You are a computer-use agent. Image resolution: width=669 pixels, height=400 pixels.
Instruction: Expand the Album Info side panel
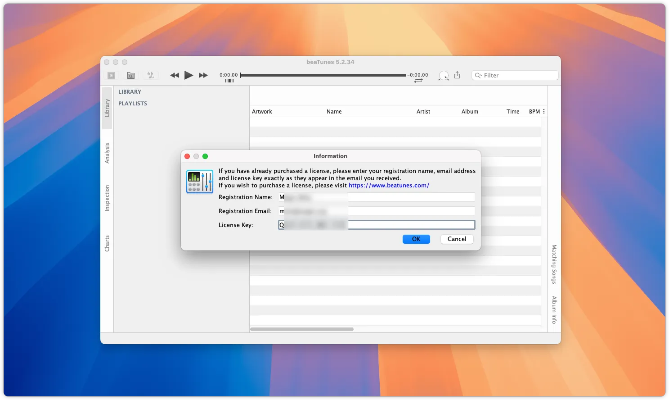coord(553,308)
